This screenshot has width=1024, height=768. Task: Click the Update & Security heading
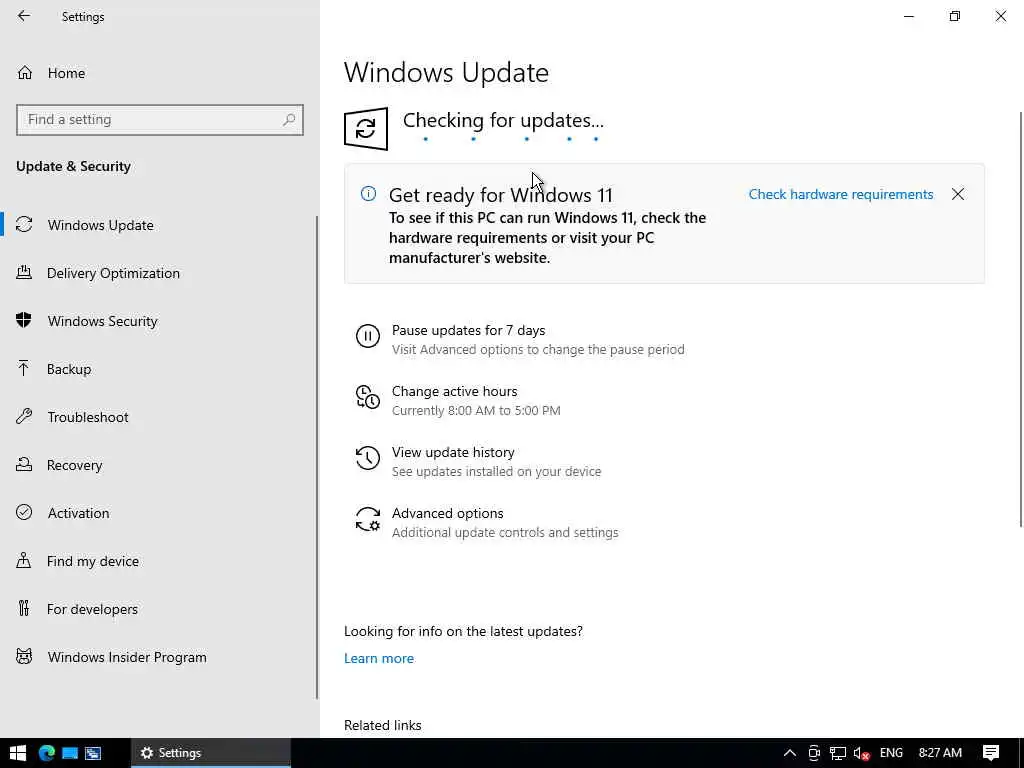pos(74,167)
